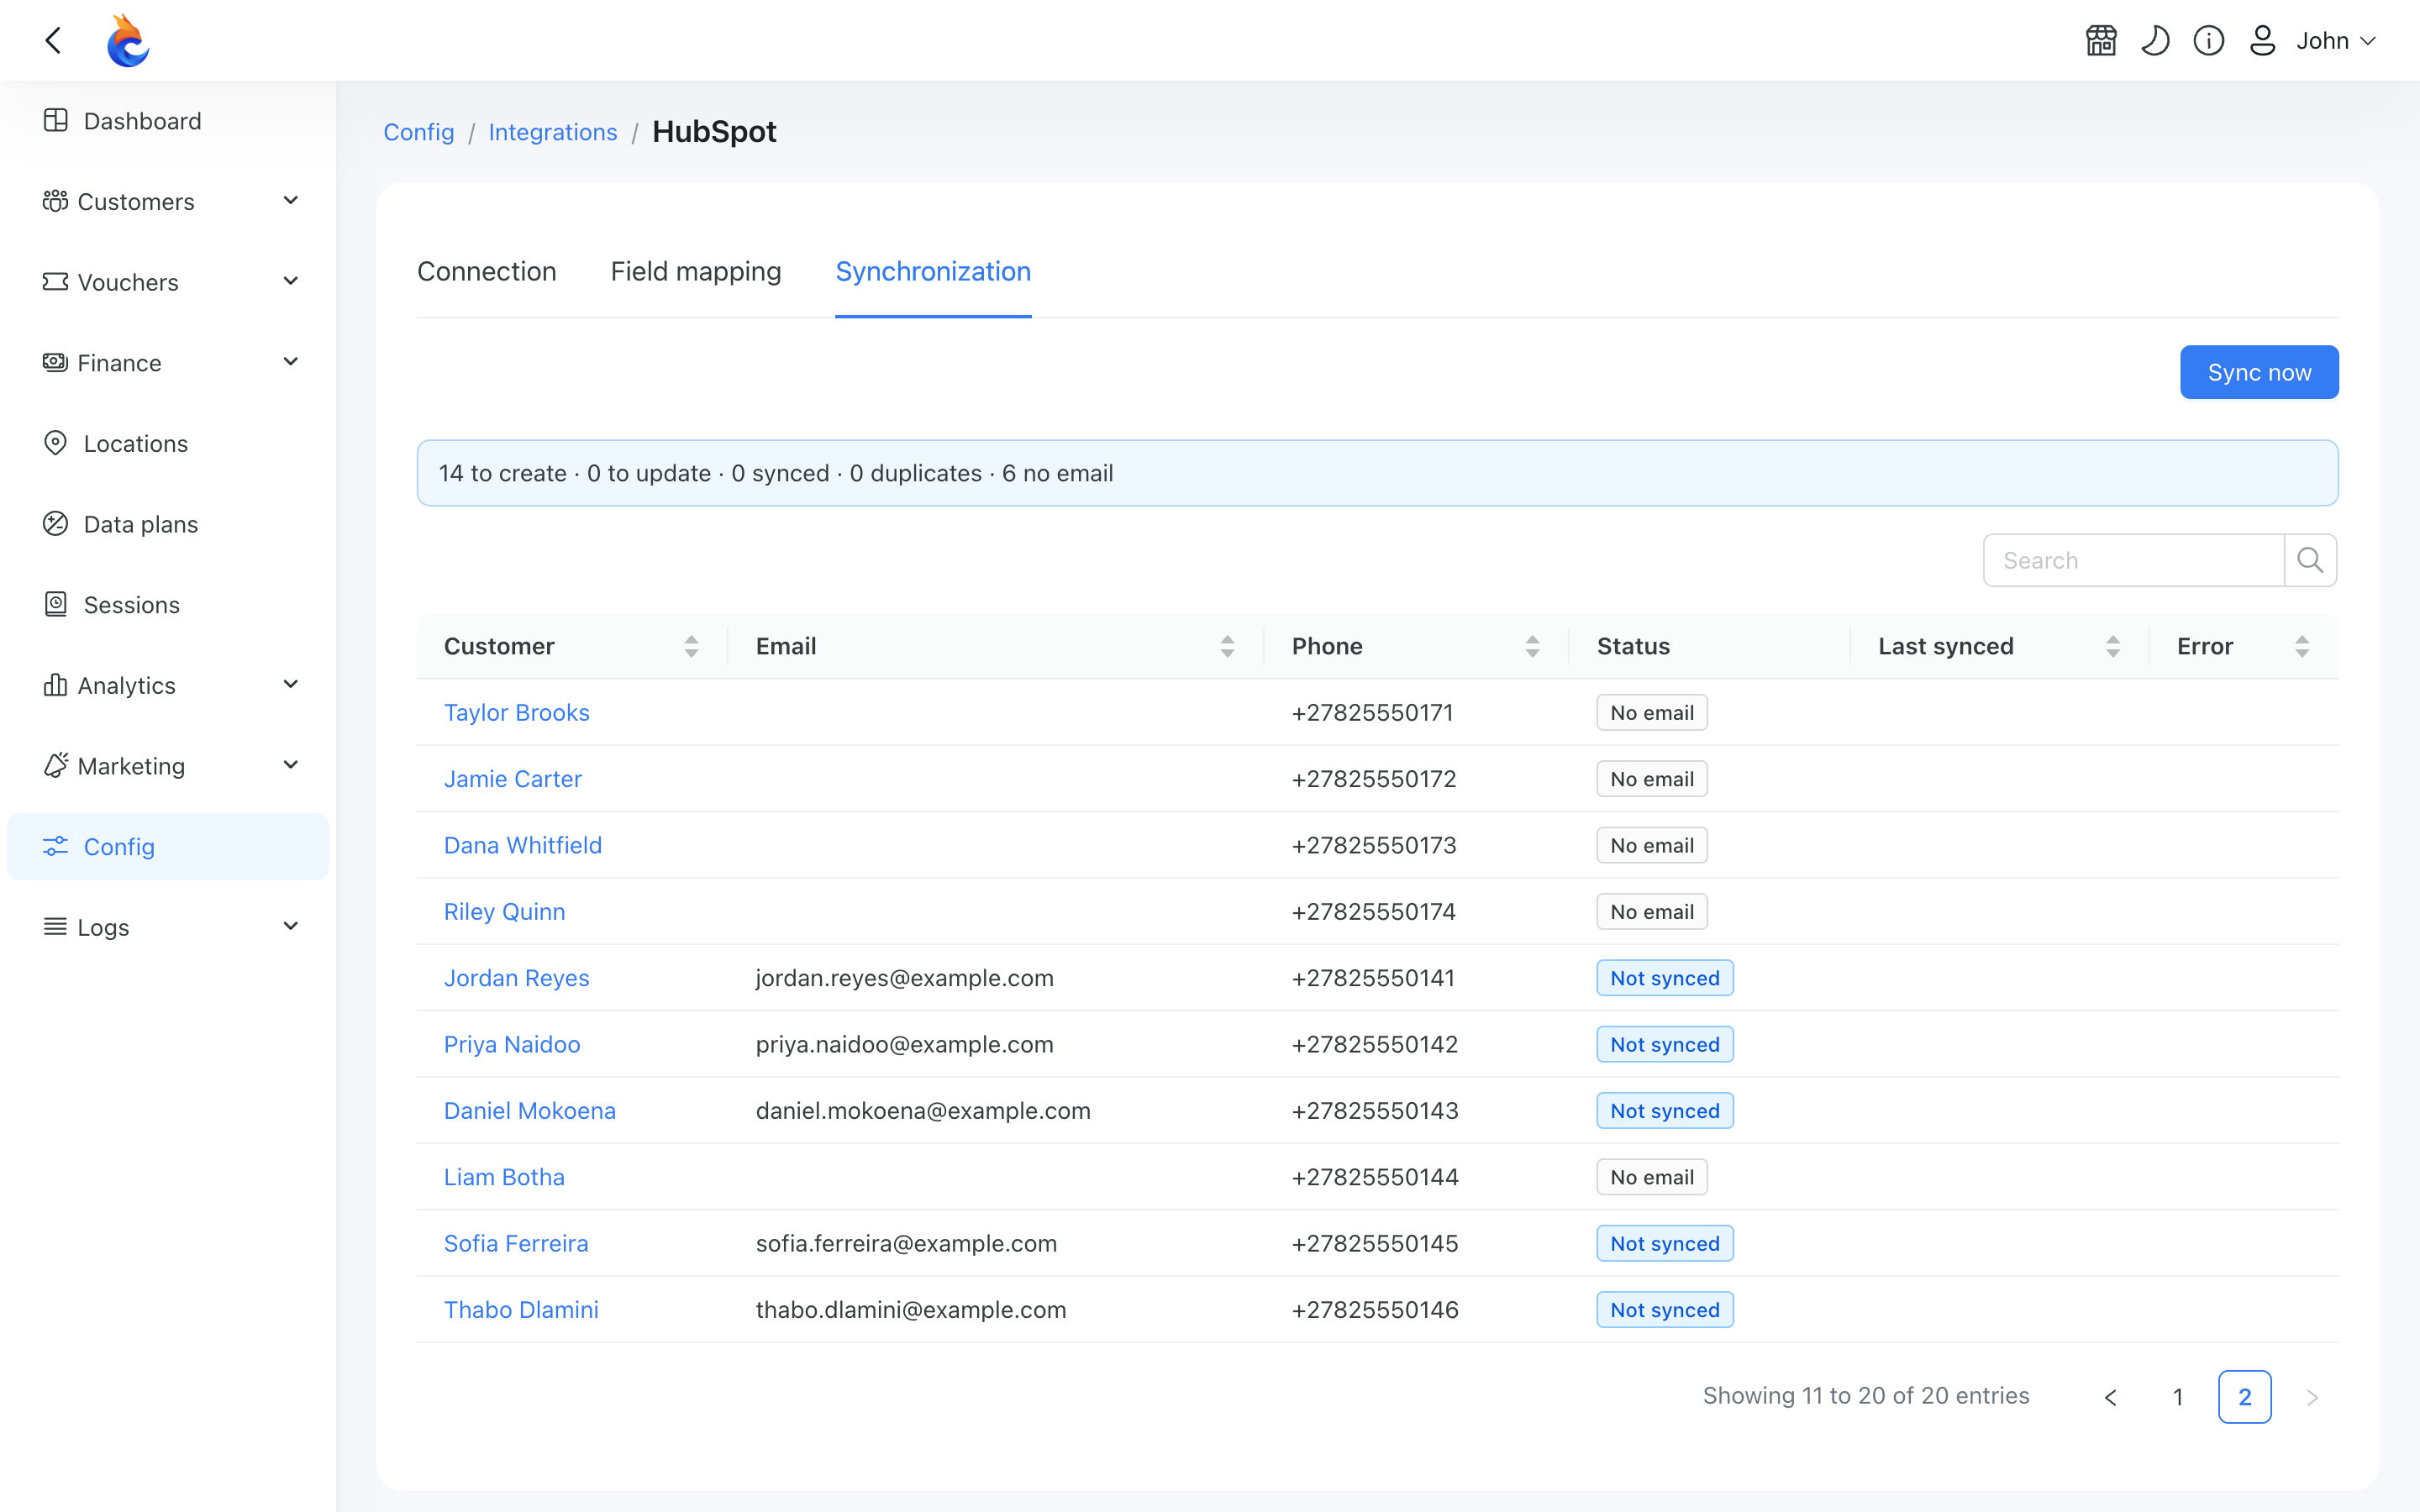2420x1512 pixels.
Task: Click priya.naidoo@example.com email cell
Action: click(x=905, y=1044)
